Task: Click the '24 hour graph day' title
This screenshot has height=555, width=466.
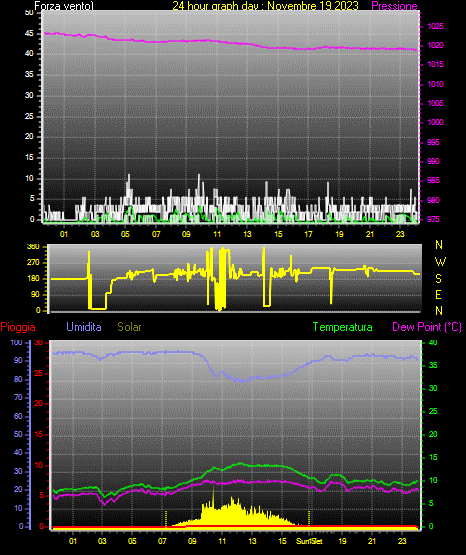Action: [x=265, y=6]
